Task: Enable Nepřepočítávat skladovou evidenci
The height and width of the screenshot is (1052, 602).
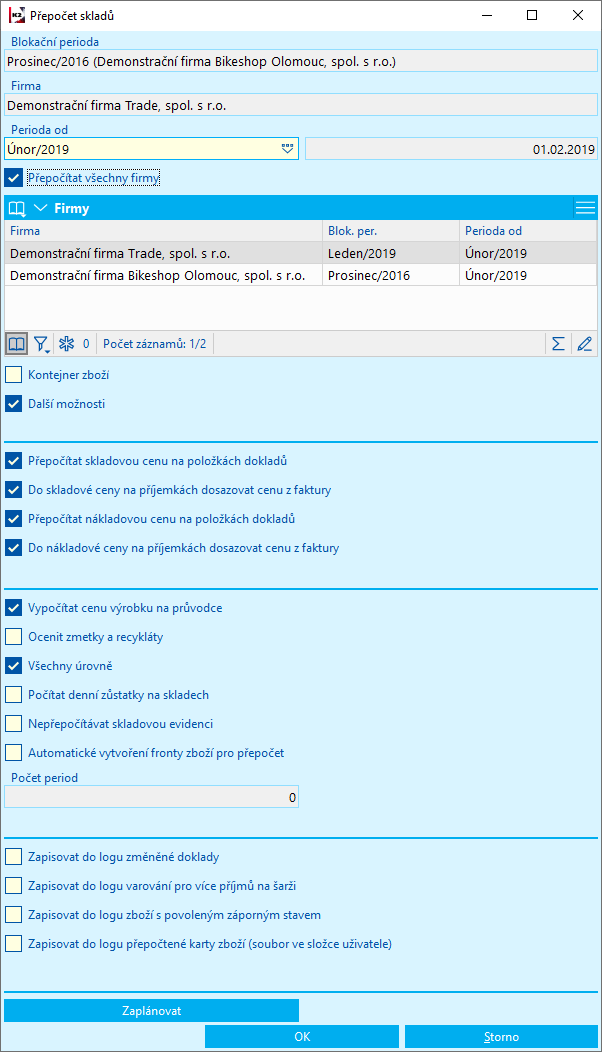Action: click(13, 724)
